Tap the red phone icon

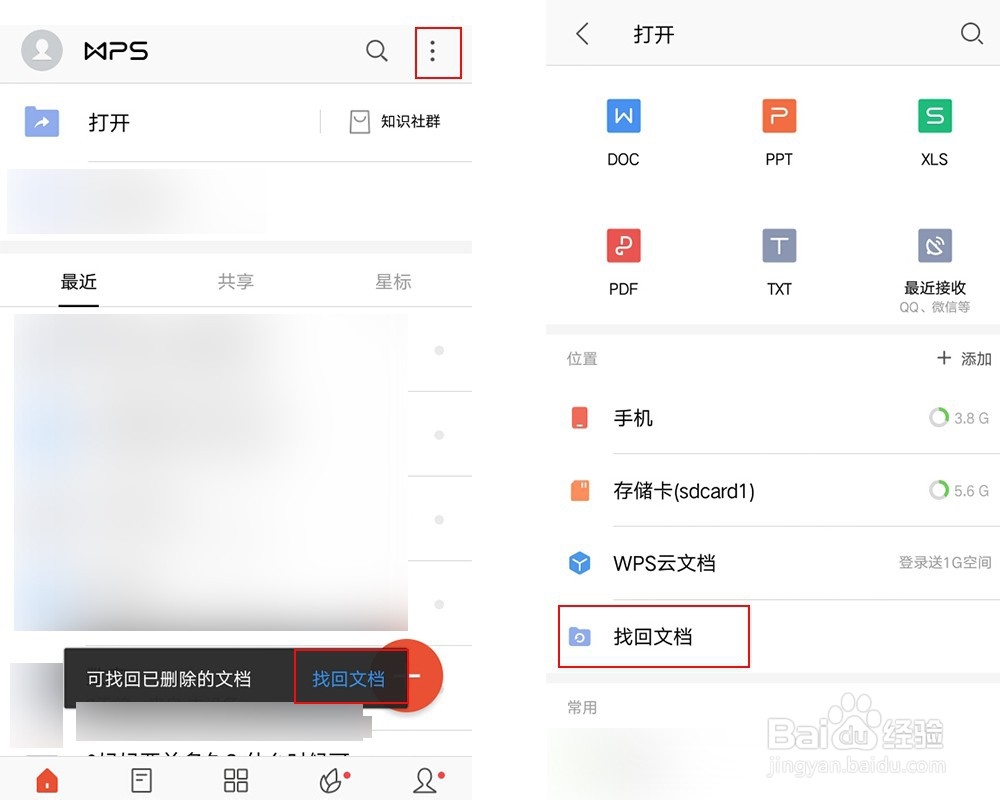point(579,418)
